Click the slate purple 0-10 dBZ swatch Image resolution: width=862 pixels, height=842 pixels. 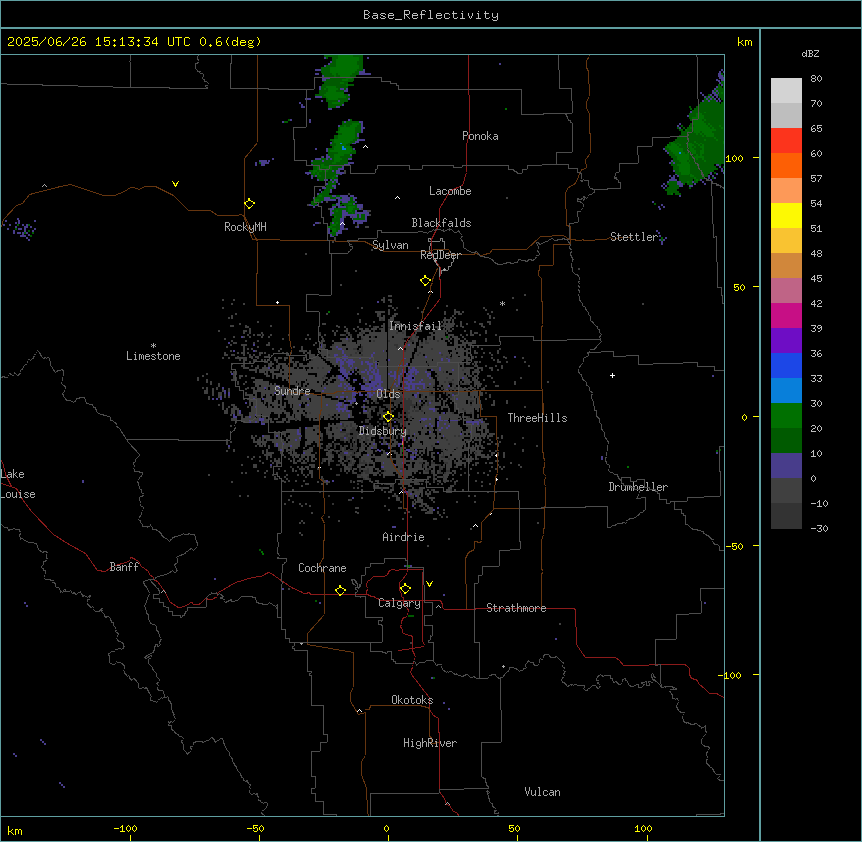point(786,466)
